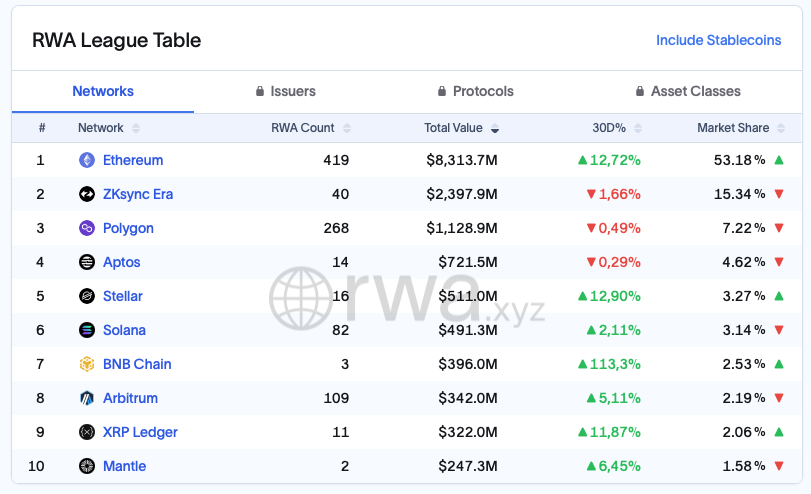The image size is (811, 494).
Task: Click the Aptos network logo icon
Action: click(x=87, y=262)
